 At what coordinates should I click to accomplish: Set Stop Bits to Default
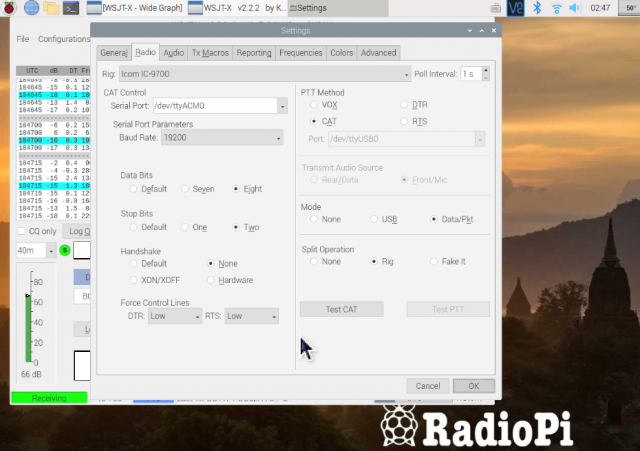[148, 227]
